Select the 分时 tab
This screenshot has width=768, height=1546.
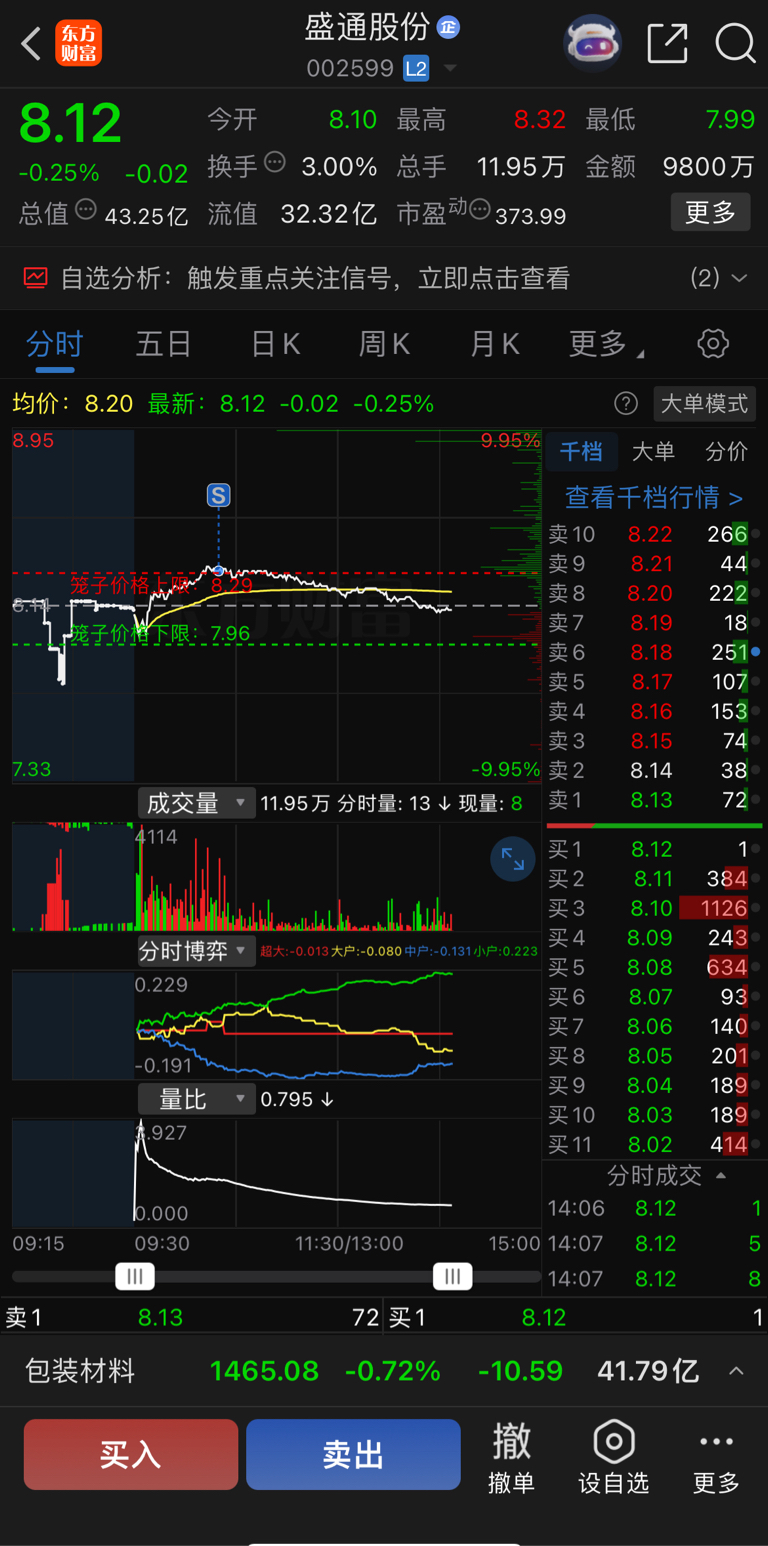click(x=54, y=344)
